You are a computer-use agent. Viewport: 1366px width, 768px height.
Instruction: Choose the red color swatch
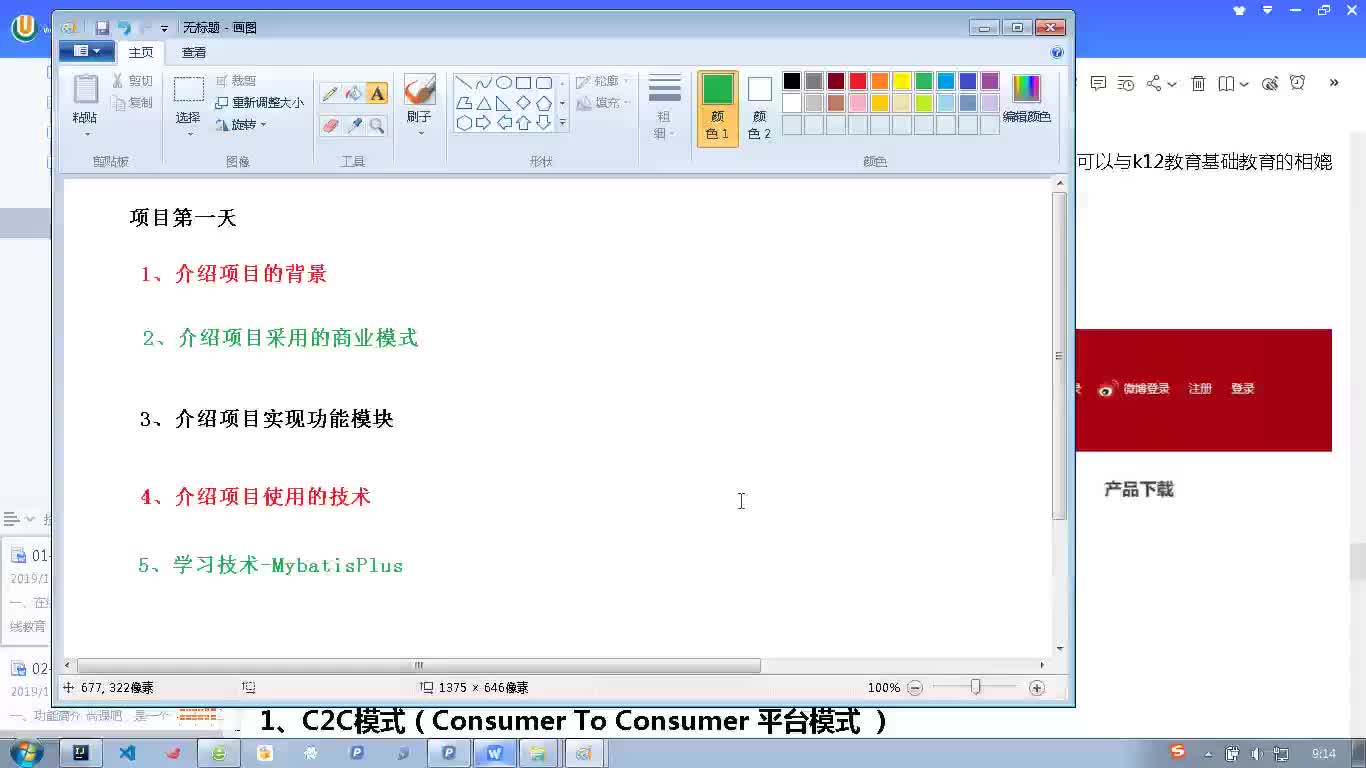[858, 81]
